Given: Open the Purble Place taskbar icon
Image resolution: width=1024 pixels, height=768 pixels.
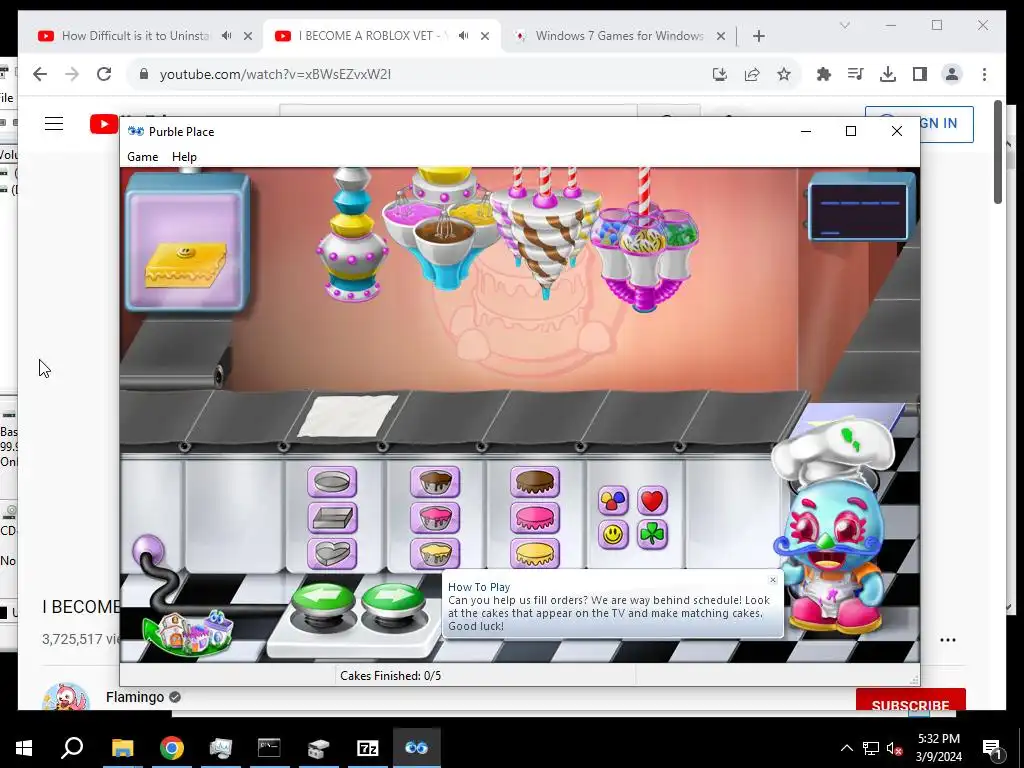Looking at the screenshot, I should click(417, 748).
